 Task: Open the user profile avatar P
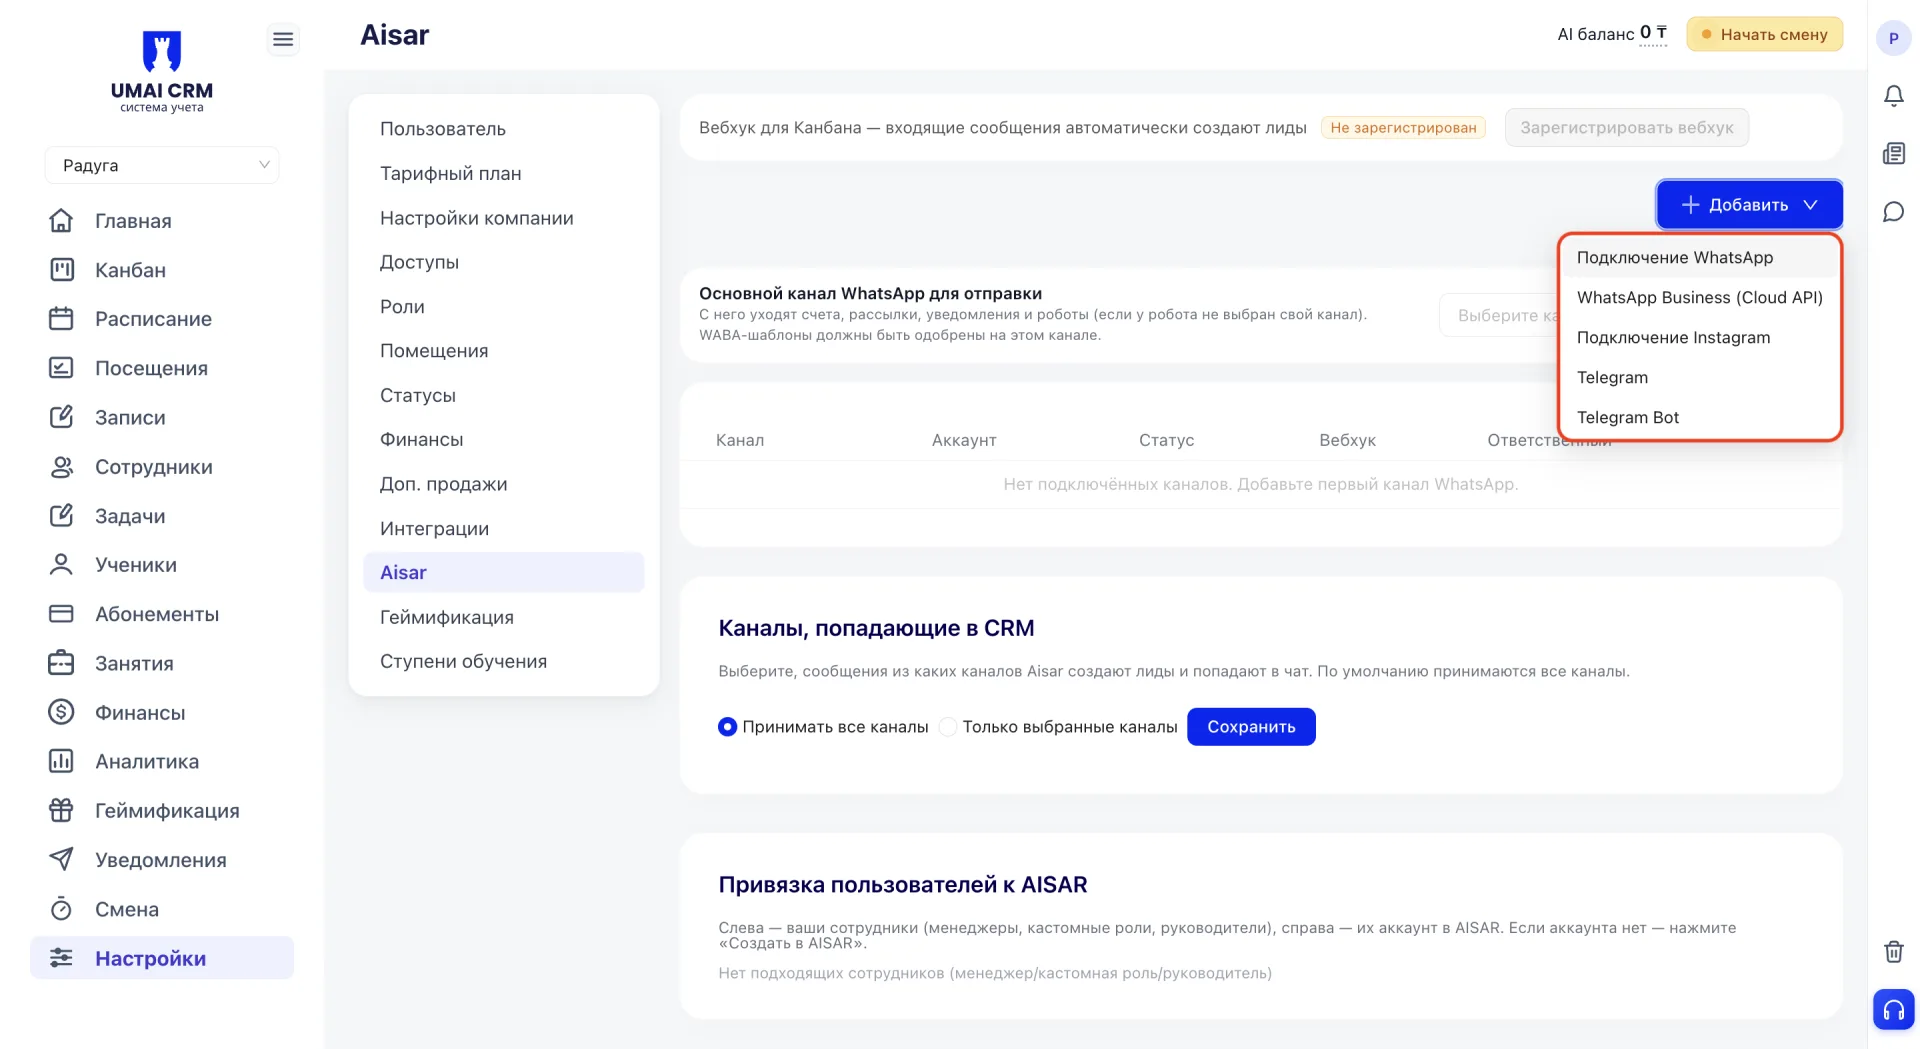[1893, 38]
